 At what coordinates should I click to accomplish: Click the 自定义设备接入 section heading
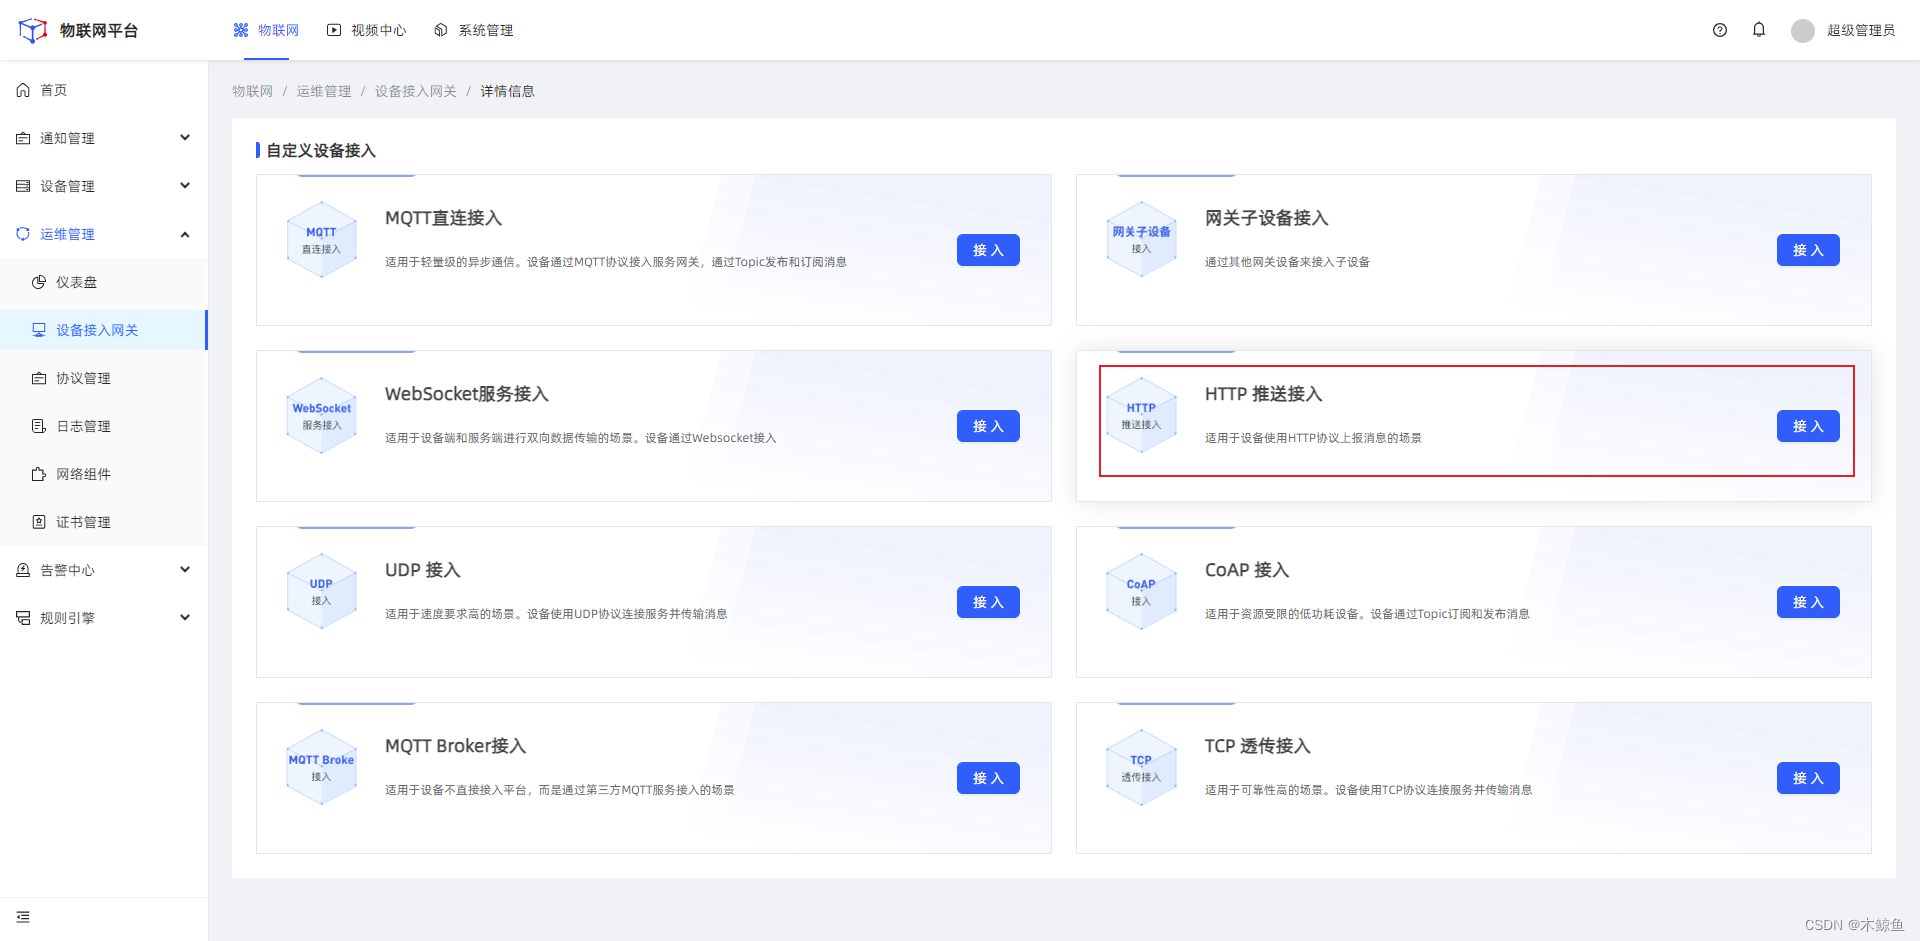pos(321,150)
